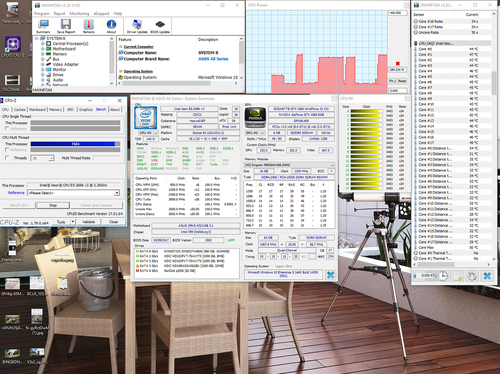Image resolution: width=500 pixels, height=374 pixels.
Task: Expand the Central Processor(s) tree node
Action: [x=43, y=44]
